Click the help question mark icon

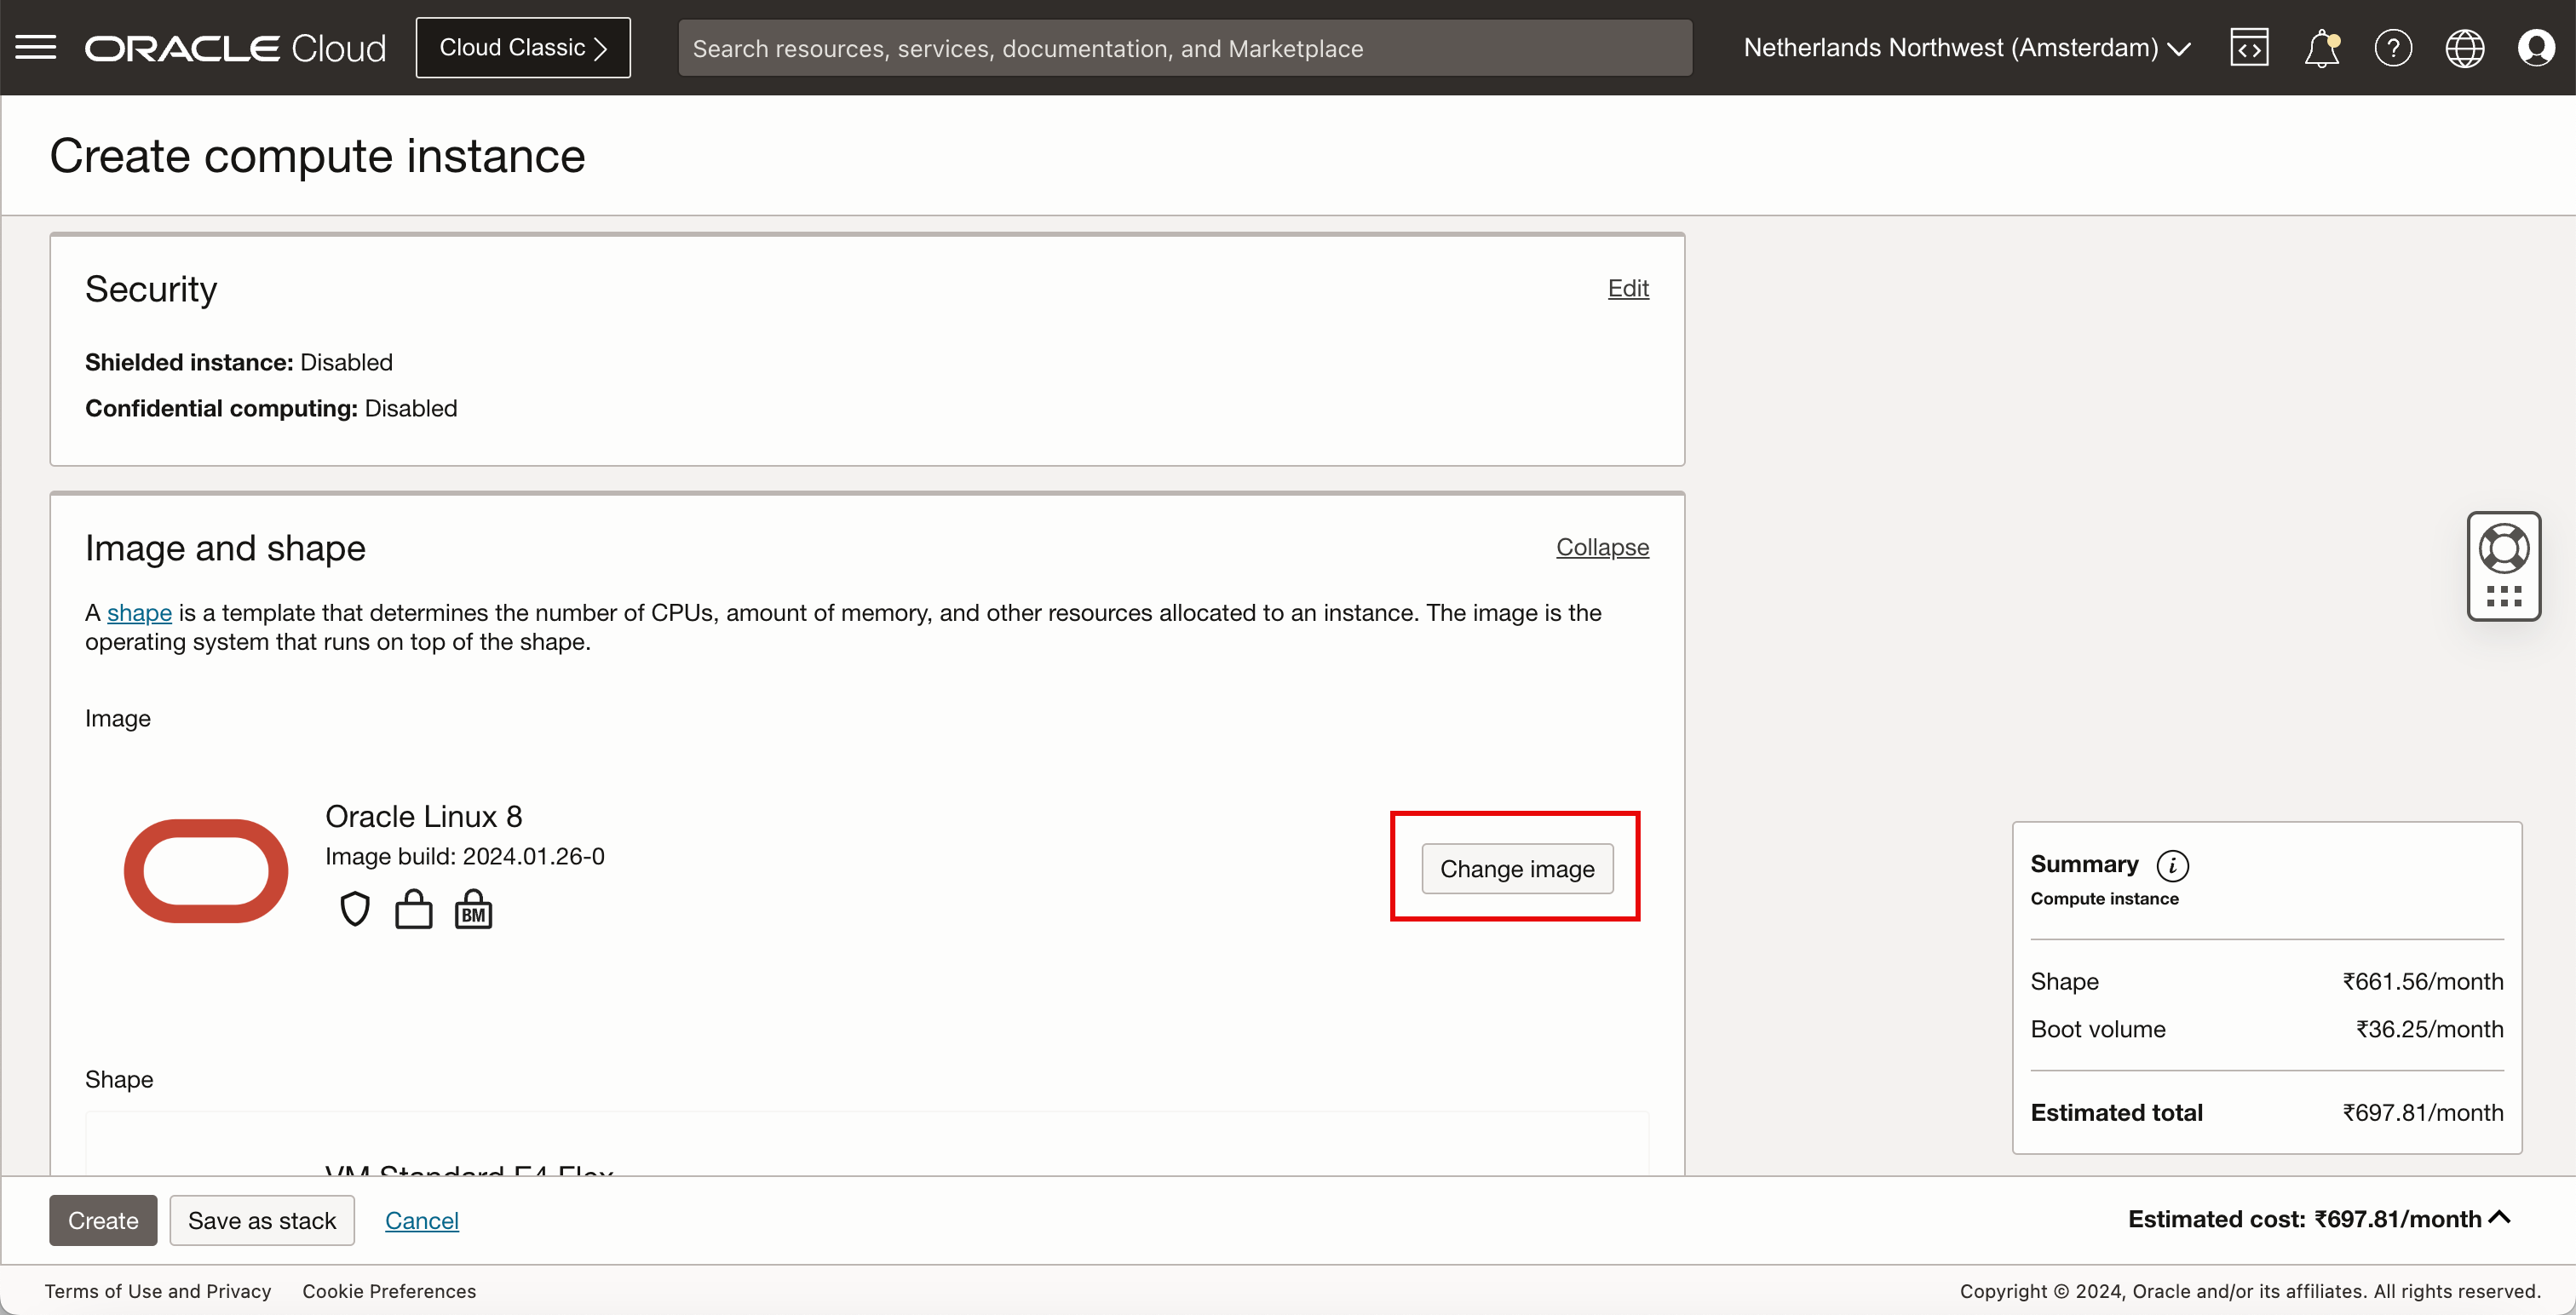[x=2393, y=48]
